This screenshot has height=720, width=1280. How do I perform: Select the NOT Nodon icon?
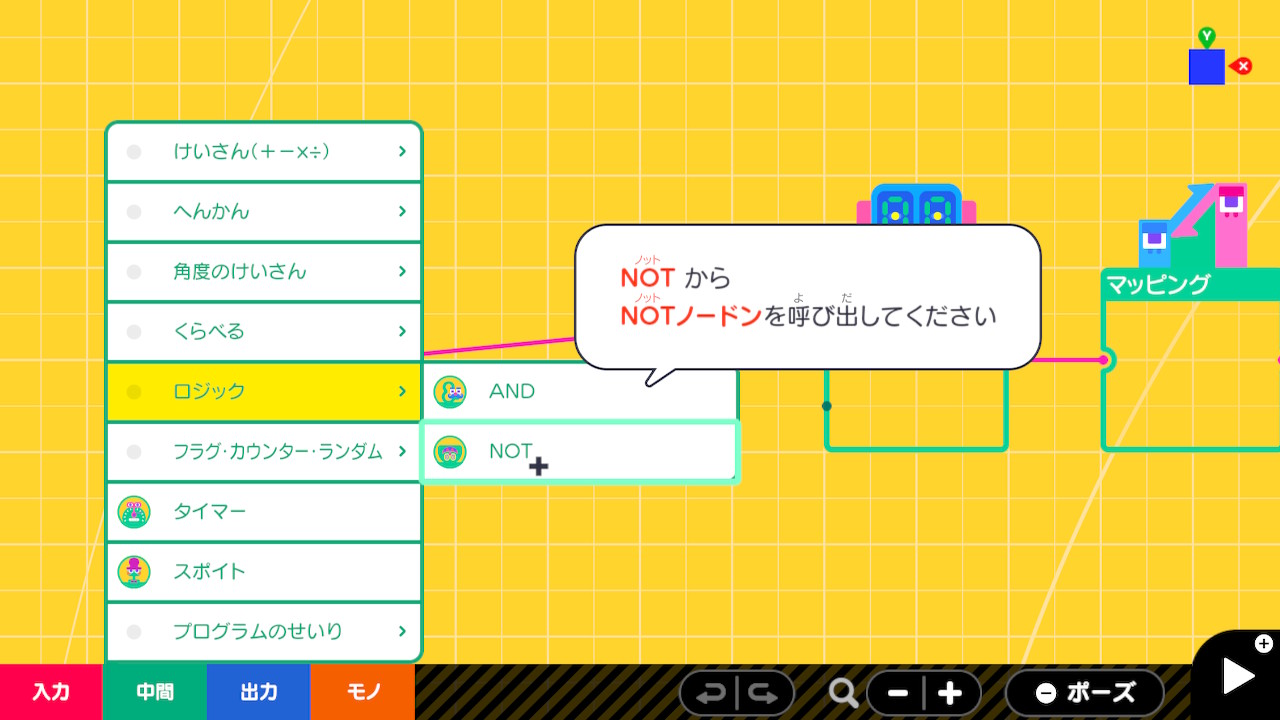tap(450, 452)
